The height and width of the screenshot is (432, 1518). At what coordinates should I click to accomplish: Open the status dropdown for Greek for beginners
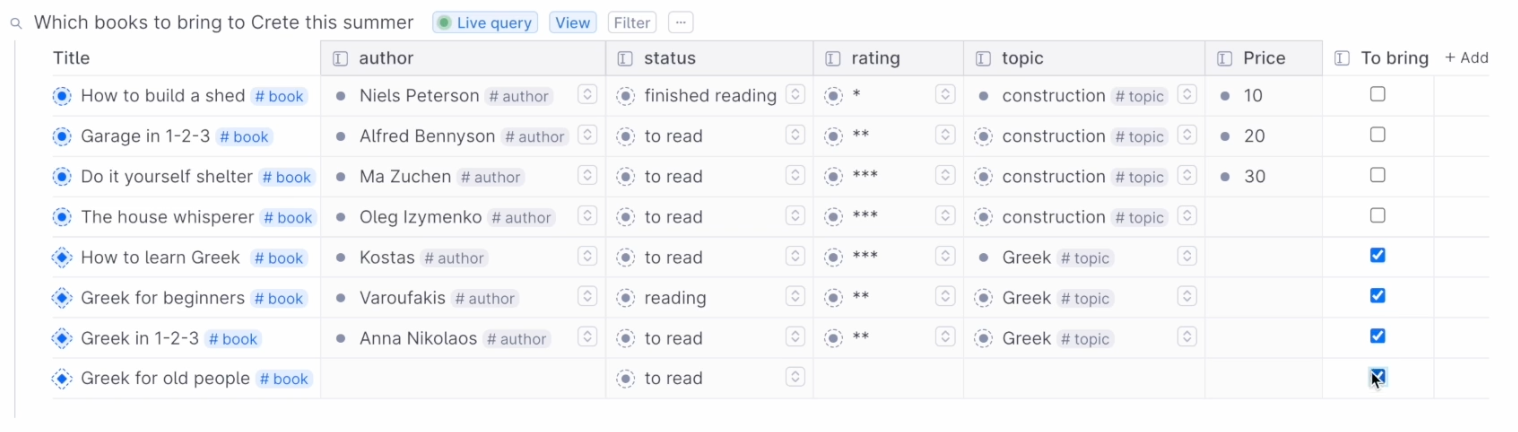(x=795, y=297)
